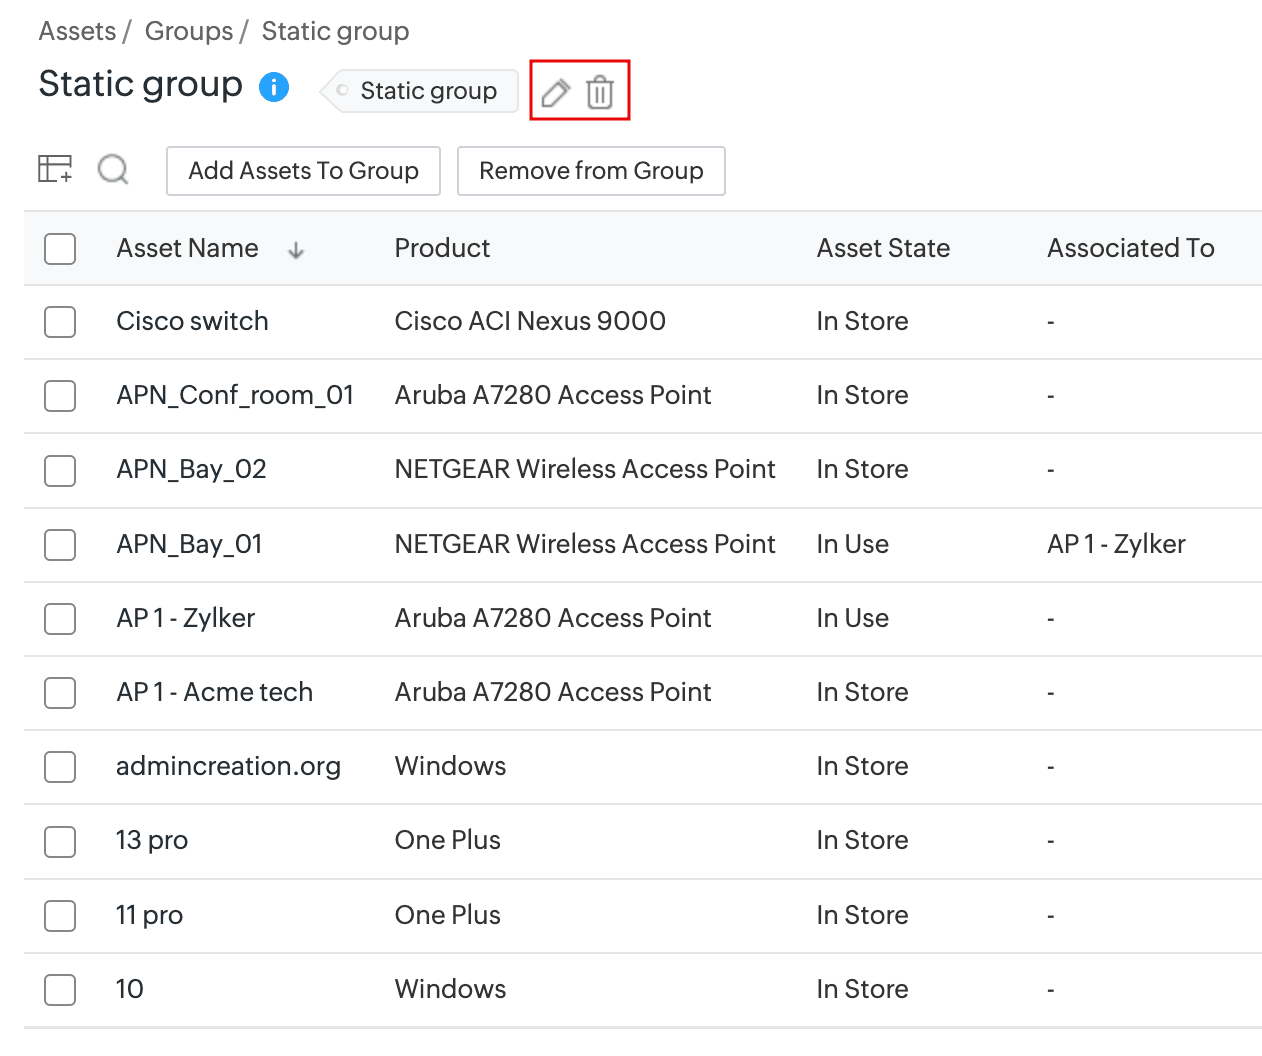Toggle the select-all header checkbox
This screenshot has width=1262, height=1056.
click(60, 248)
